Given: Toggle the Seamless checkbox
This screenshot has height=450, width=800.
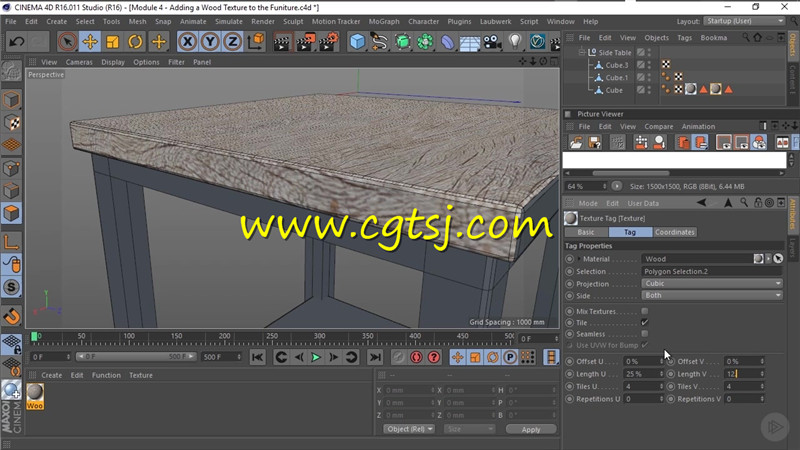Looking at the screenshot, I should tap(644, 334).
